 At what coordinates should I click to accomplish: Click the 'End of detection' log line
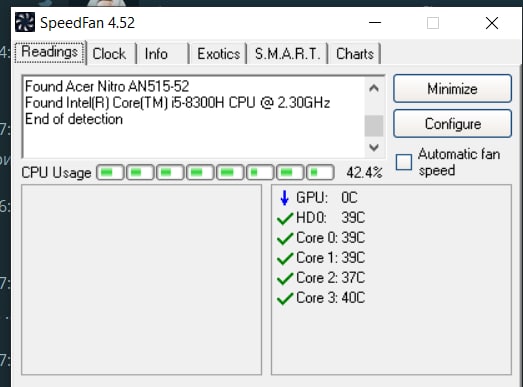pyautogui.click(x=74, y=119)
